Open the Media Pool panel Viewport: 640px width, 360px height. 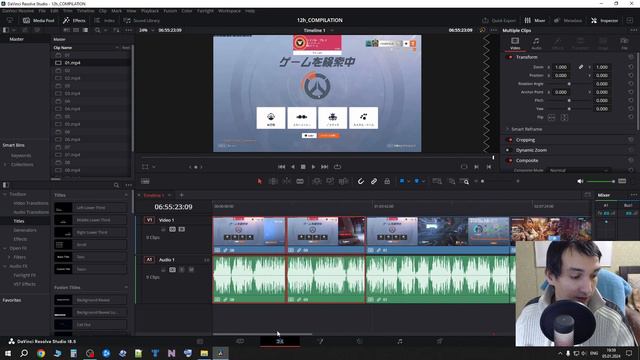point(39,20)
